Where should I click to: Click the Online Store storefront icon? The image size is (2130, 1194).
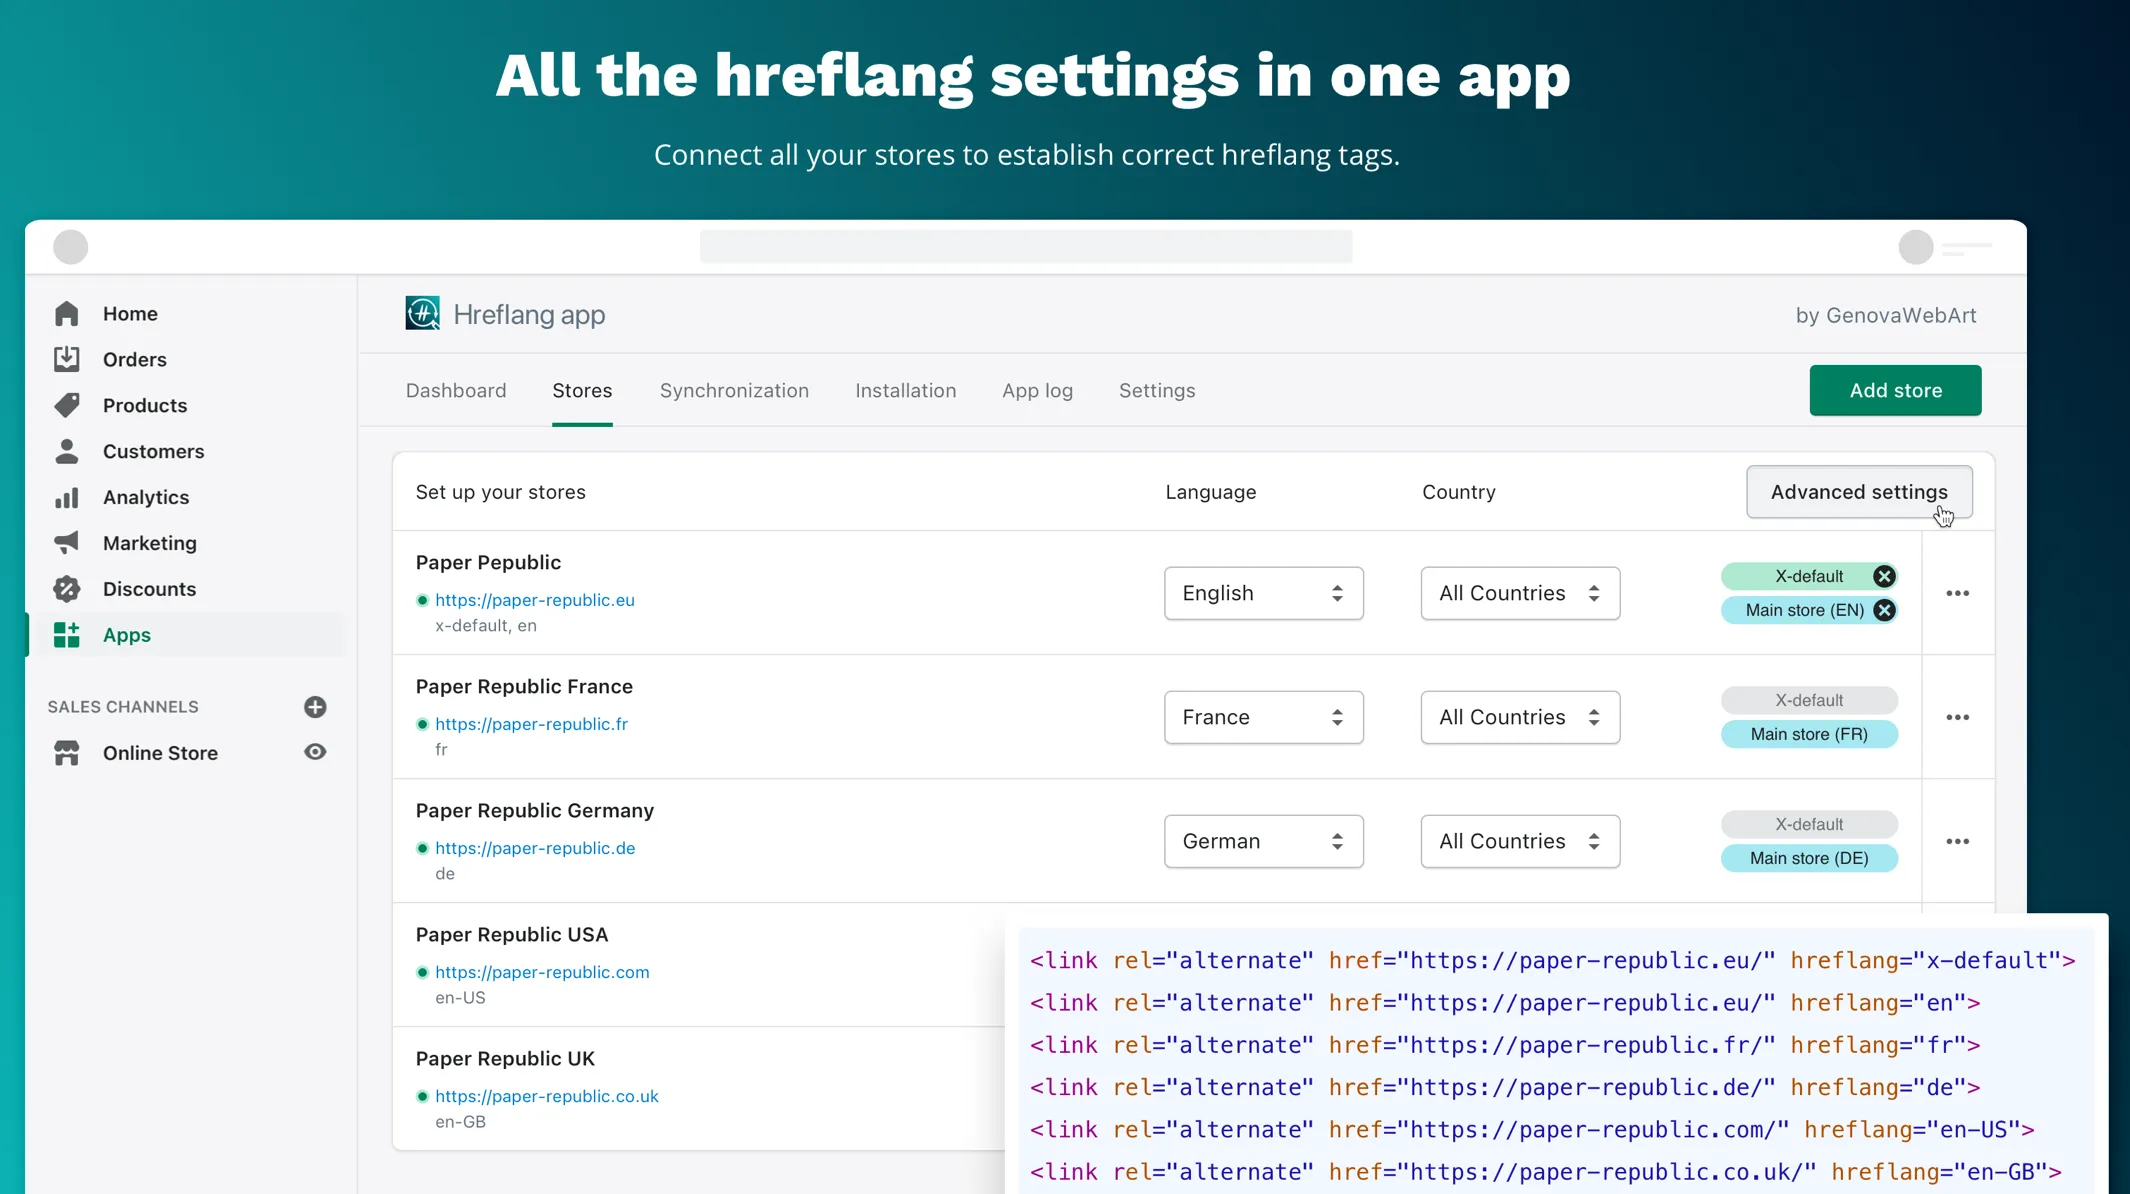[x=67, y=753]
